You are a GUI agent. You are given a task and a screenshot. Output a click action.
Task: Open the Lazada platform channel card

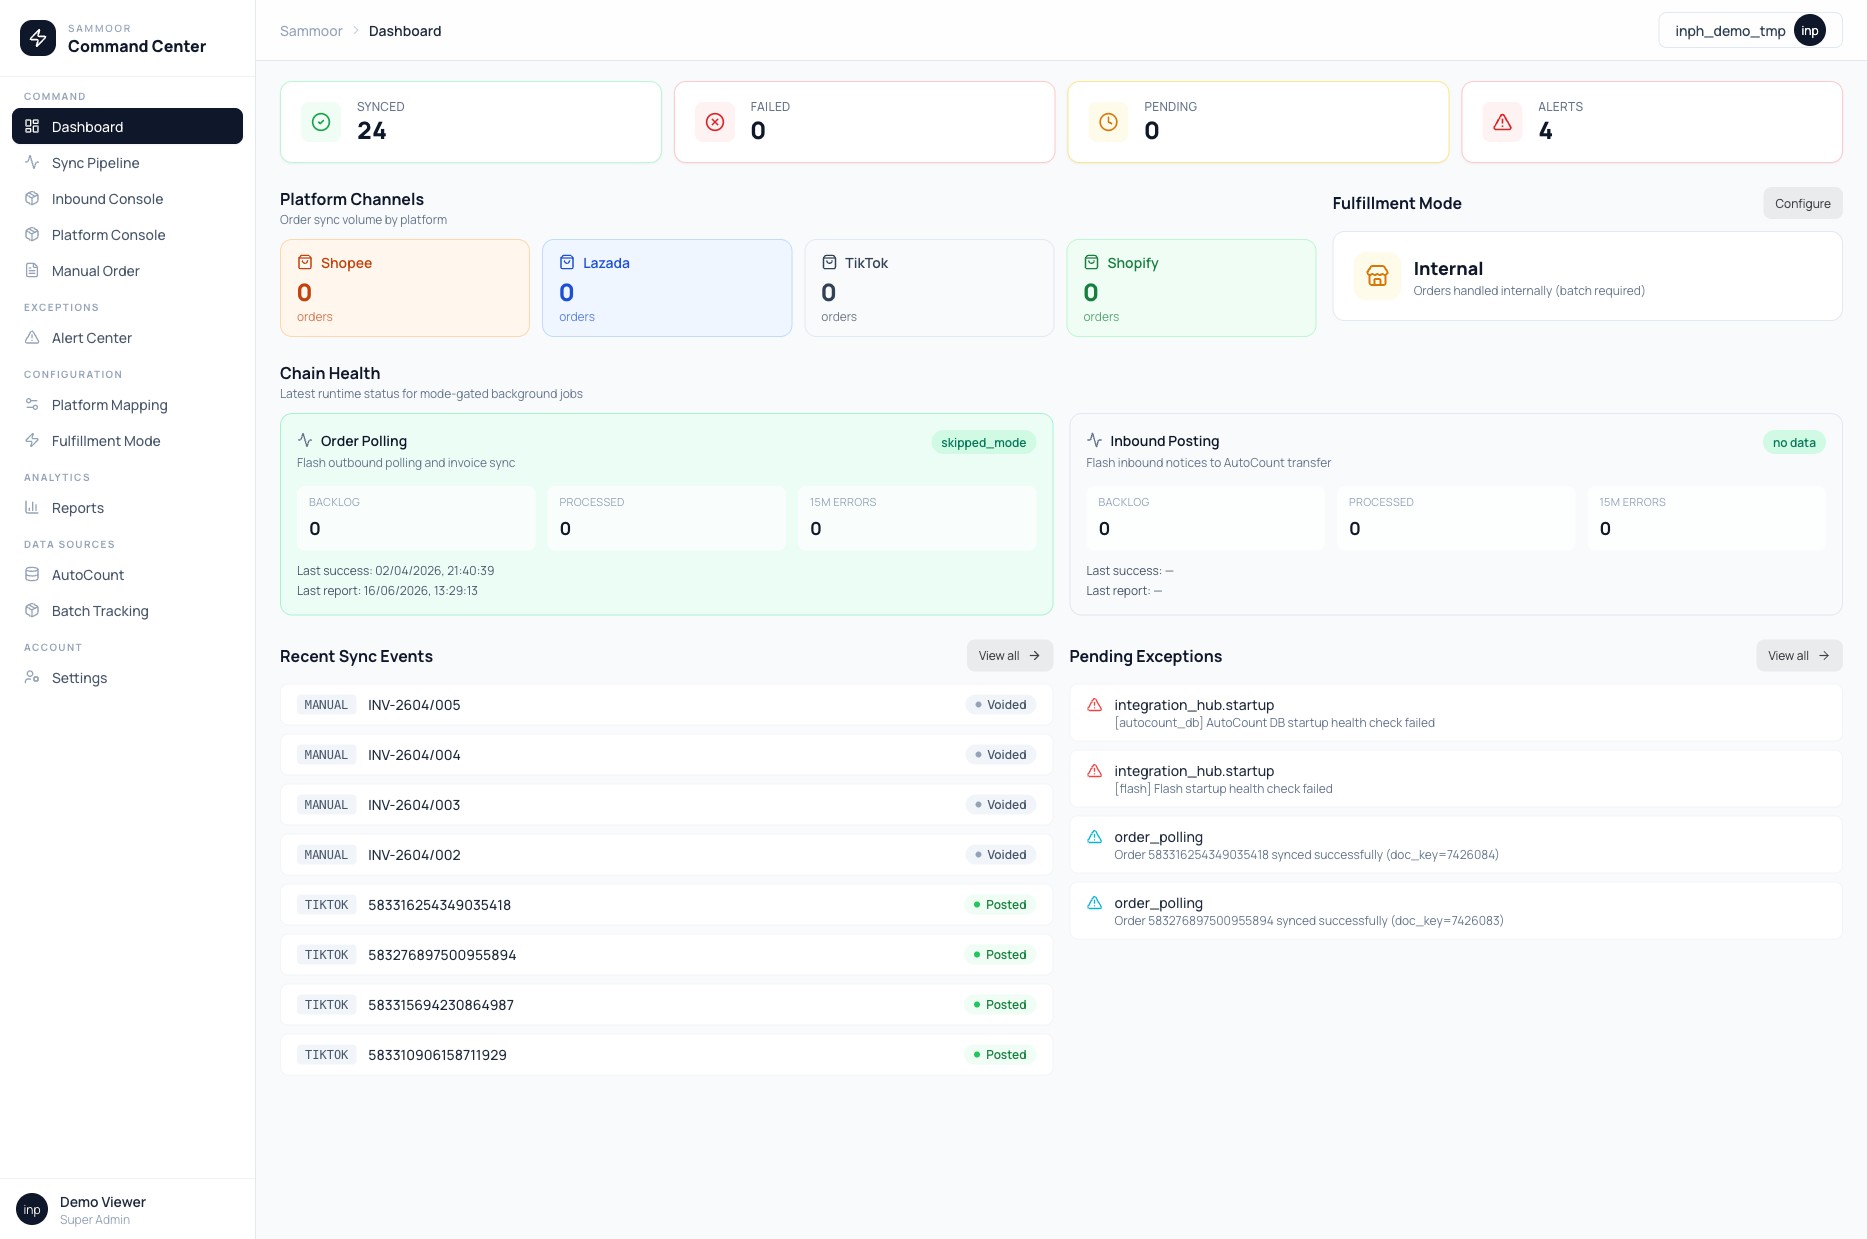[667, 287]
